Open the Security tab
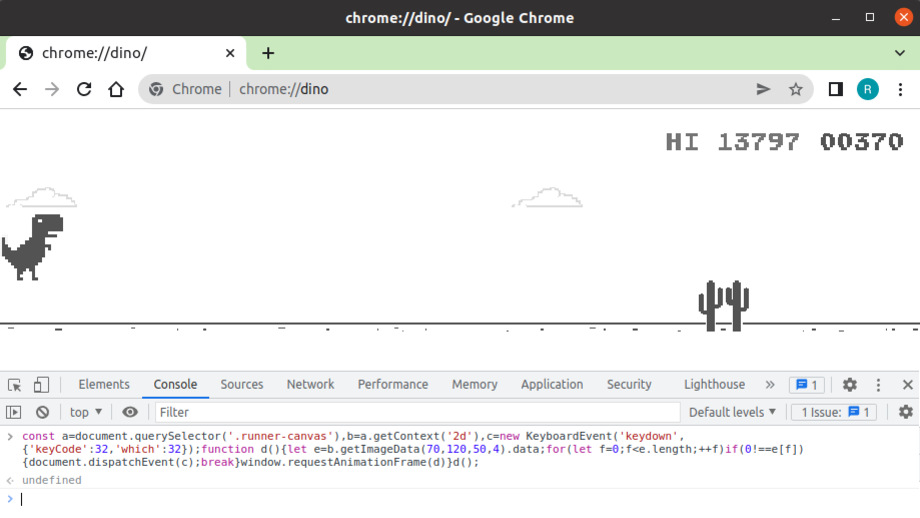Viewport: 920px width, 518px height. click(x=629, y=384)
